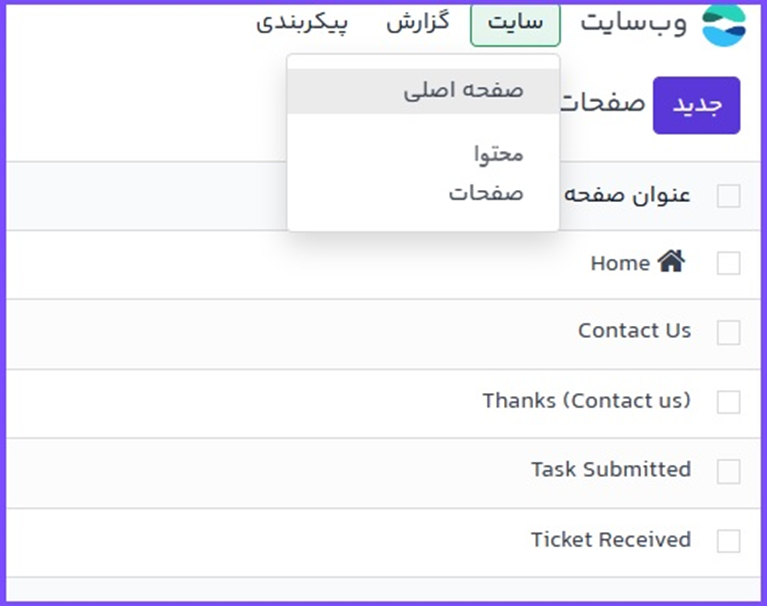Check the Home page row checkbox
The height and width of the screenshot is (606, 767).
click(729, 263)
